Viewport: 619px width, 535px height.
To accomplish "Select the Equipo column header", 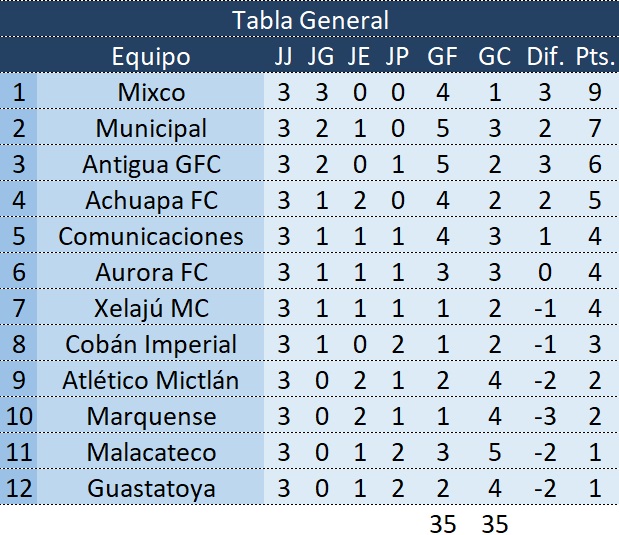I will (x=151, y=56).
